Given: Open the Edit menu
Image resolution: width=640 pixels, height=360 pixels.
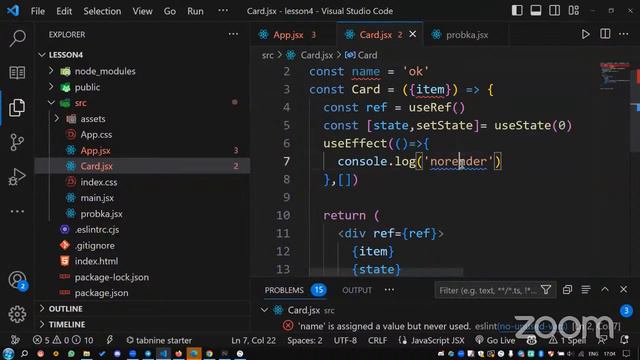Looking at the screenshot, I should [x=64, y=11].
